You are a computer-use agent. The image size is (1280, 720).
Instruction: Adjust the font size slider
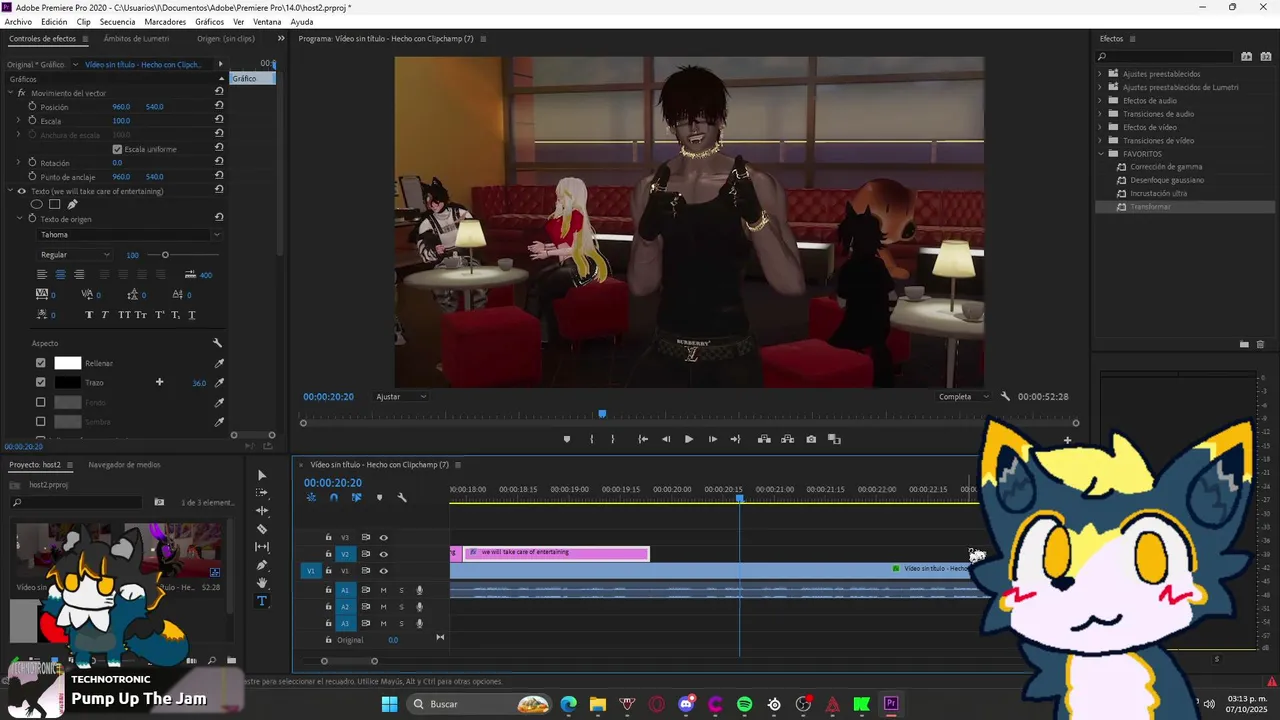165,255
